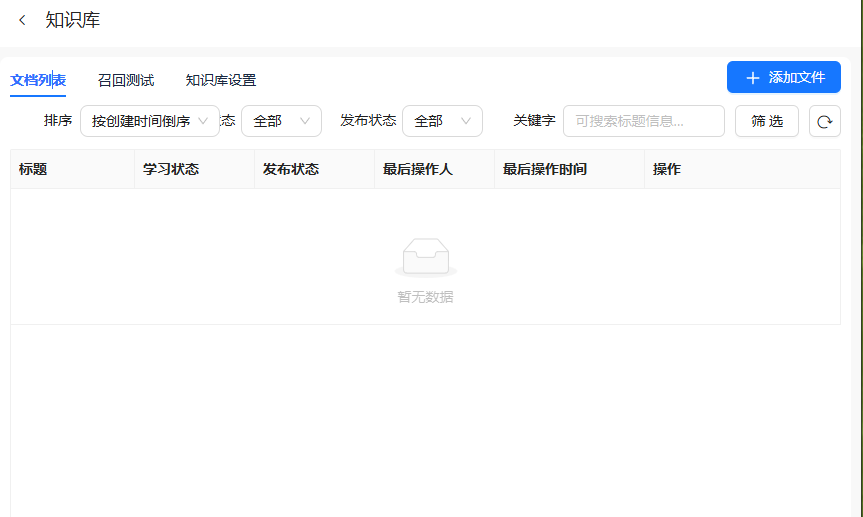Click the back arrow beside 知识库
863x517 pixels.
[x=22, y=20]
